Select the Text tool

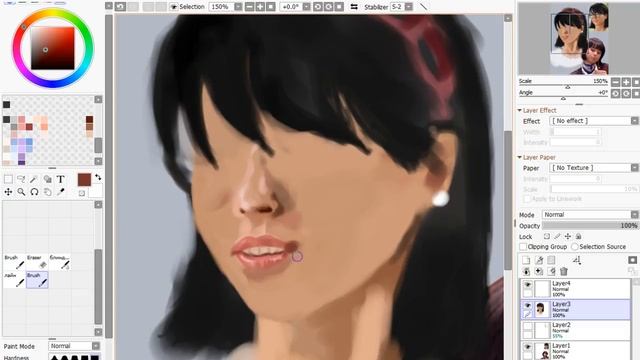pos(60,179)
